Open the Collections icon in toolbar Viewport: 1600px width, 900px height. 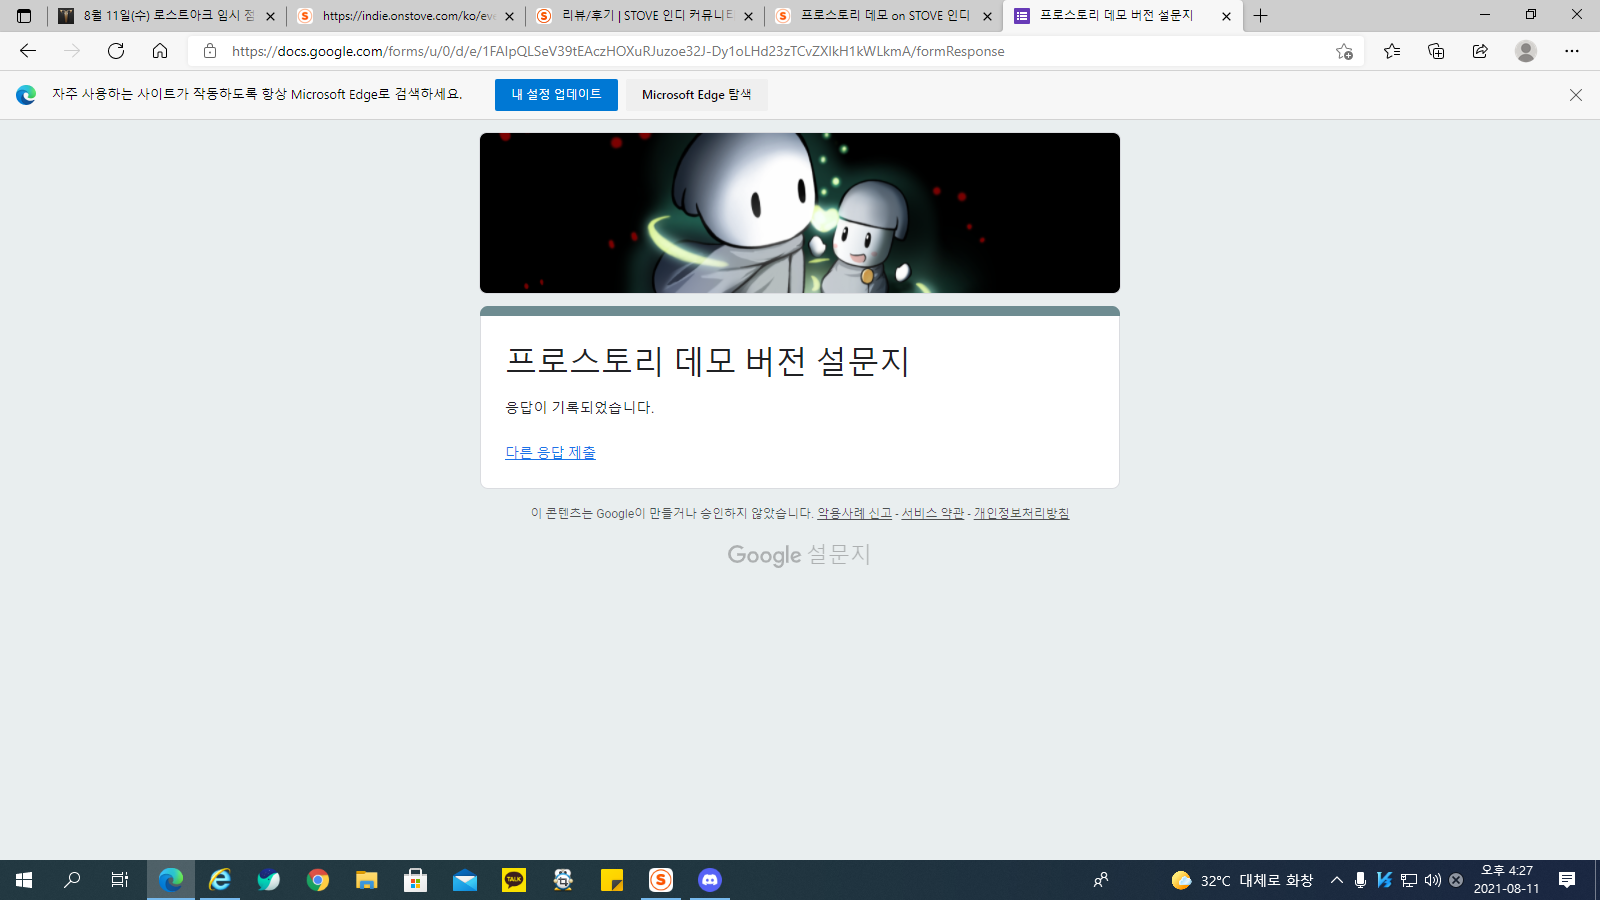[1436, 51]
